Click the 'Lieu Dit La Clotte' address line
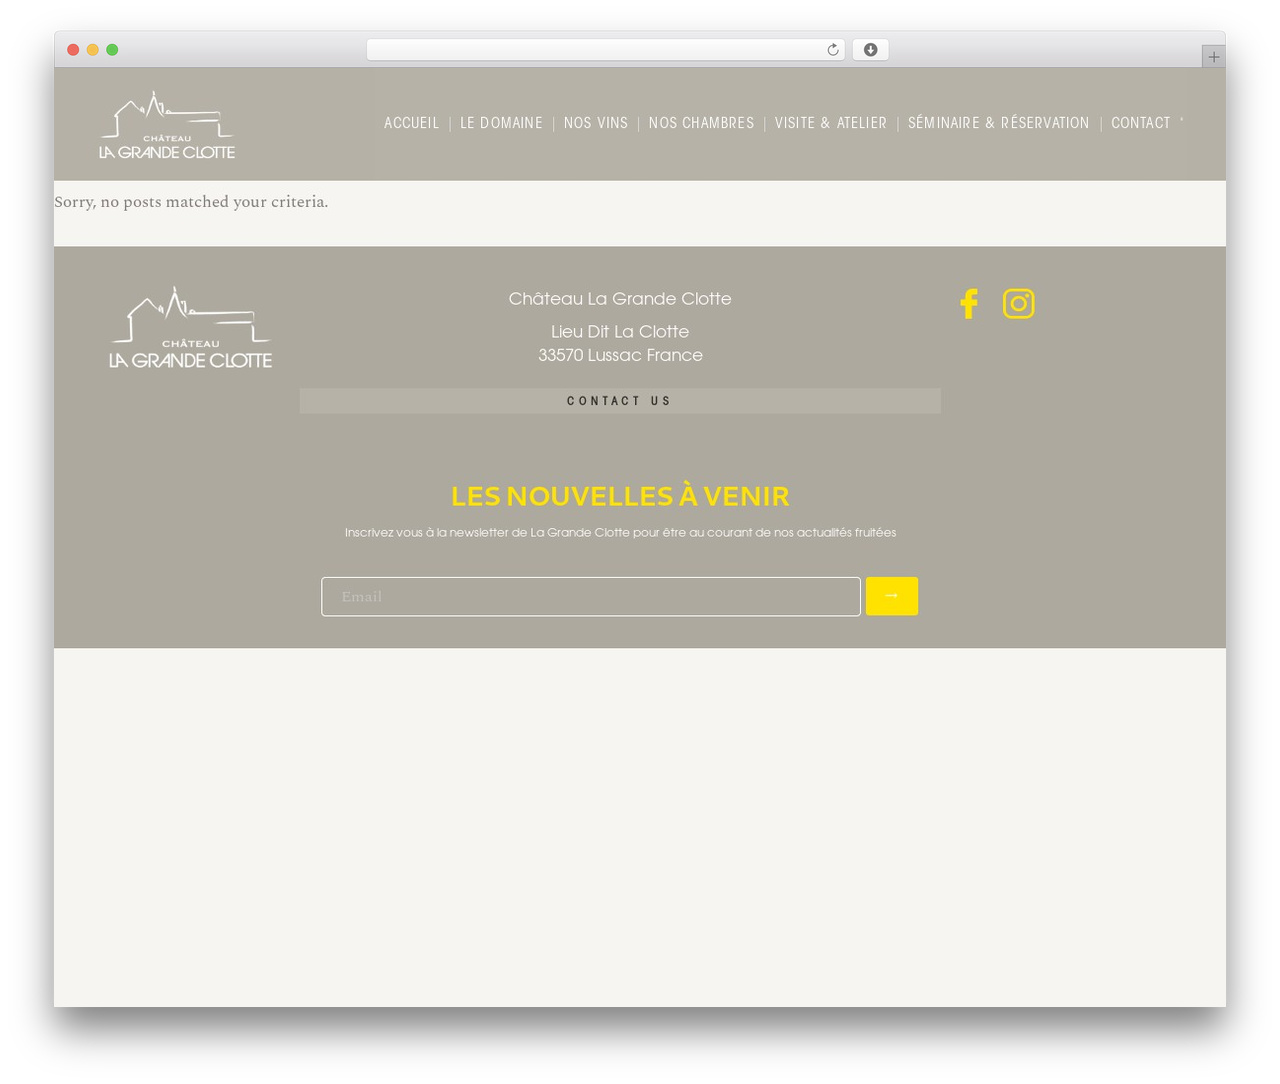The image size is (1280, 1084). coord(620,331)
